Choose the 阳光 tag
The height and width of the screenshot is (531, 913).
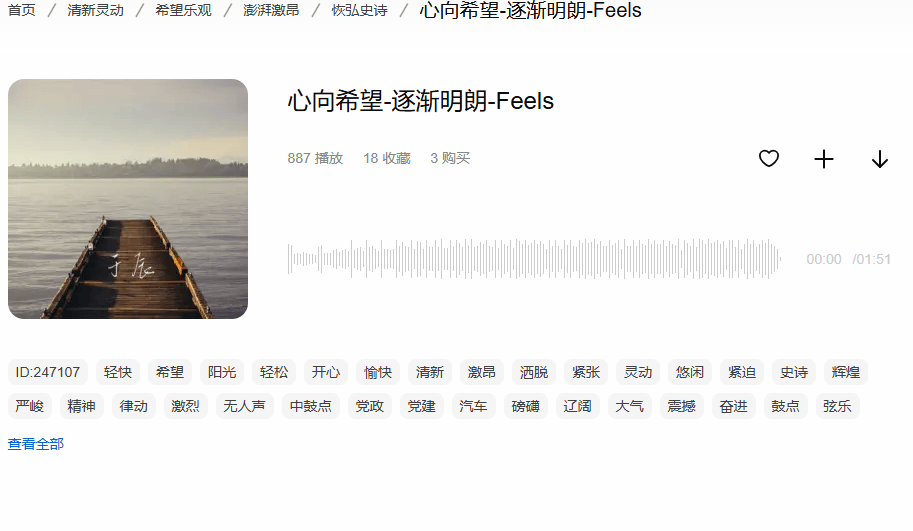click(x=222, y=372)
